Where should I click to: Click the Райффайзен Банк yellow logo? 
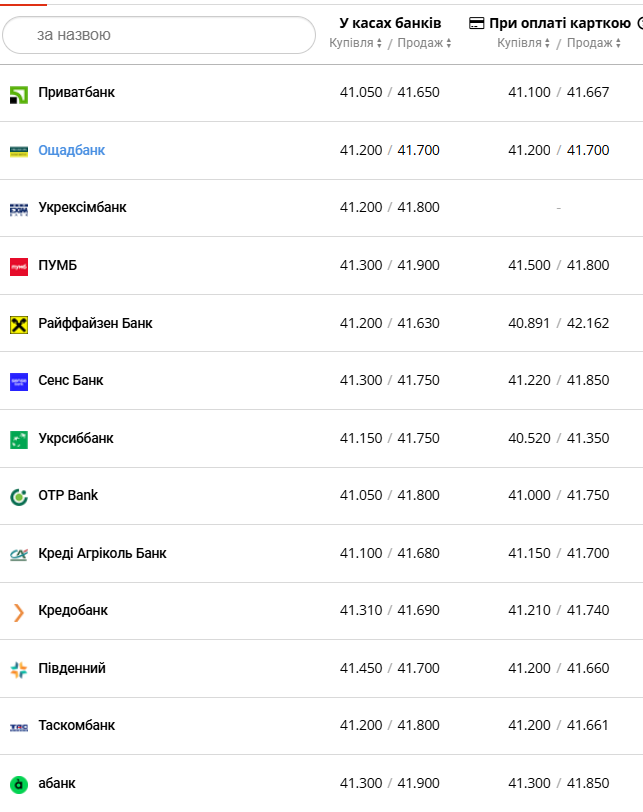18,324
